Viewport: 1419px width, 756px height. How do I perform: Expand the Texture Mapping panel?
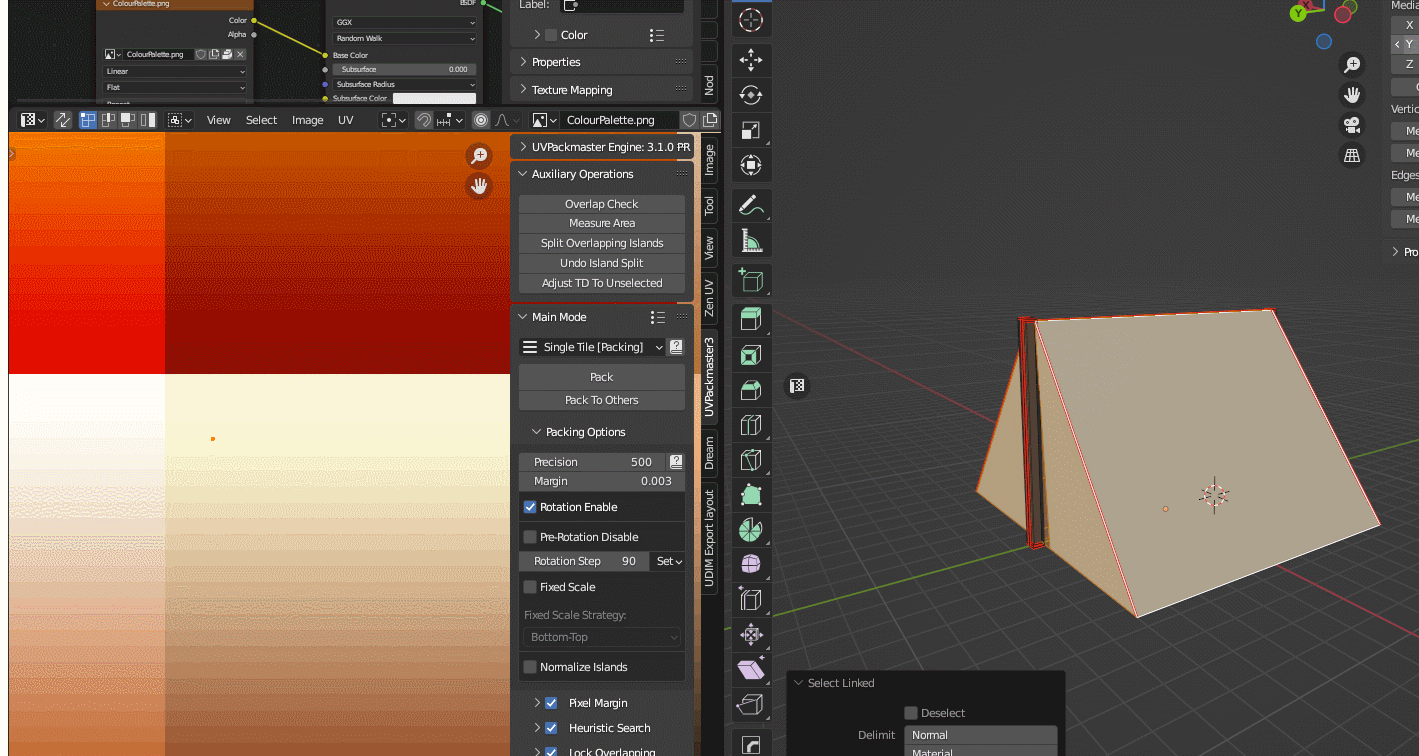[522, 90]
